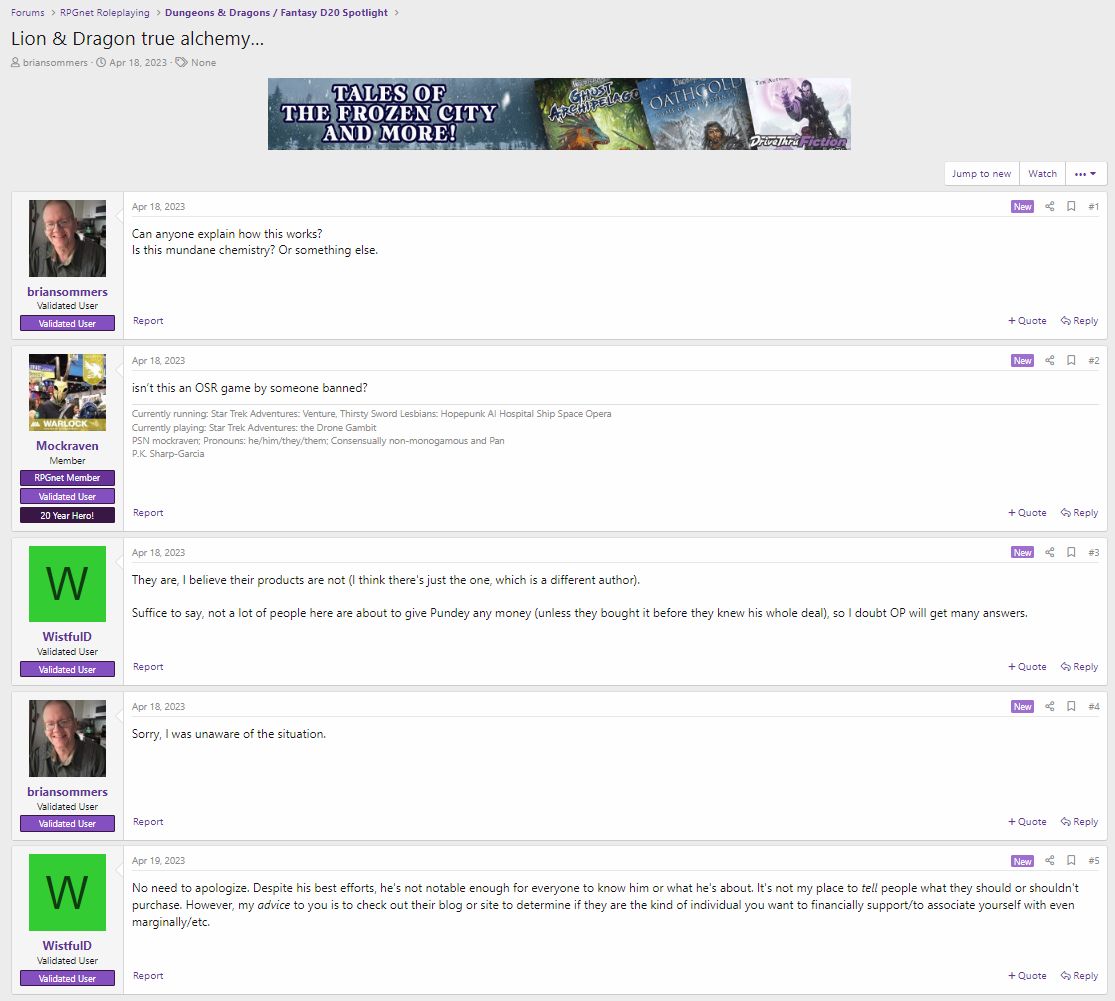This screenshot has height=1001, width=1115.
Task: Bookmark post #5
Action: click(1071, 860)
